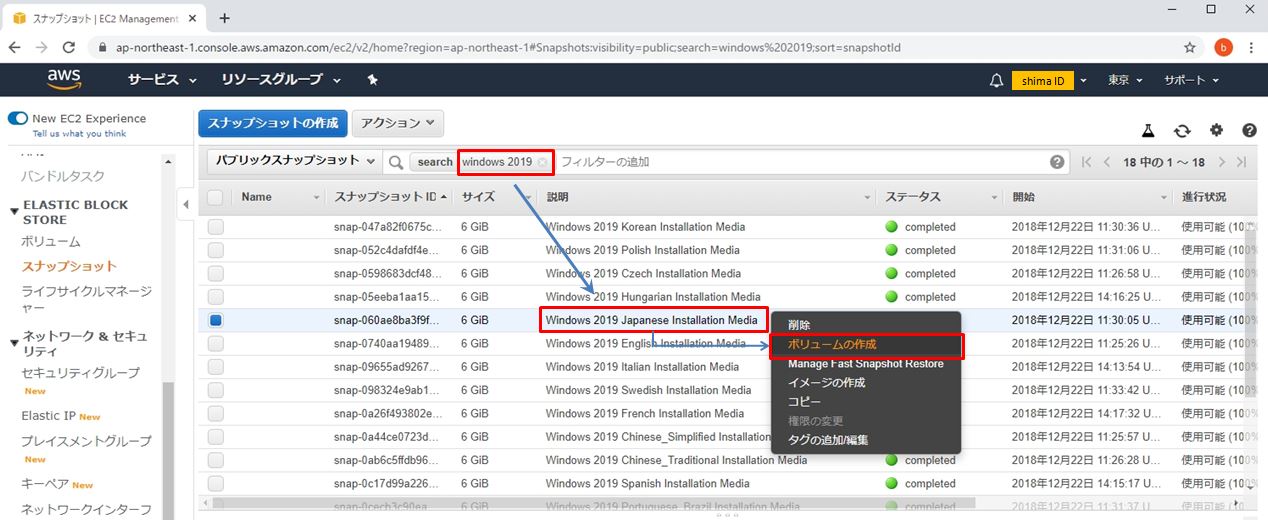The width and height of the screenshot is (1268, 520).
Task: Check the Hungarian Installation Media row
Action: [x=215, y=297]
